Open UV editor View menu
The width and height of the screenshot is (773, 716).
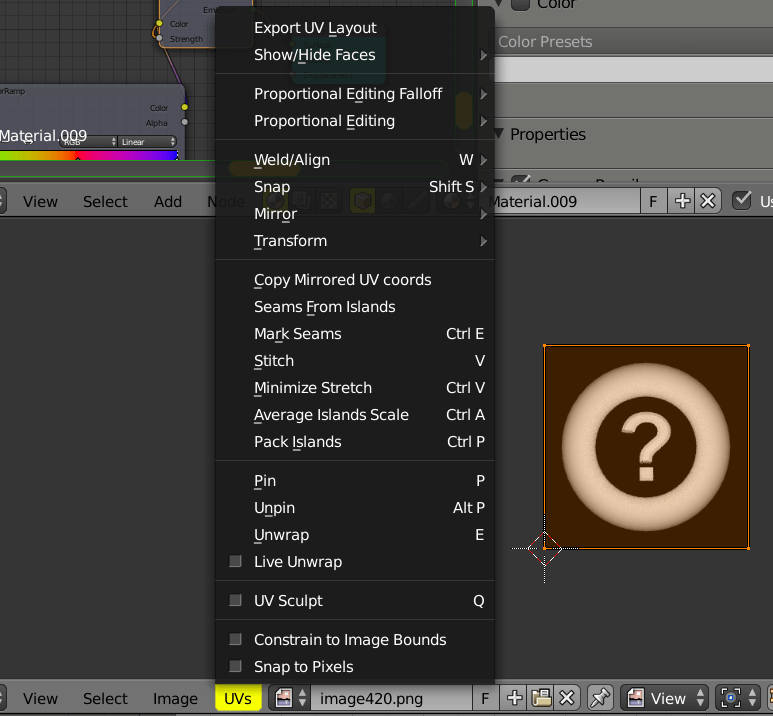tap(40, 698)
